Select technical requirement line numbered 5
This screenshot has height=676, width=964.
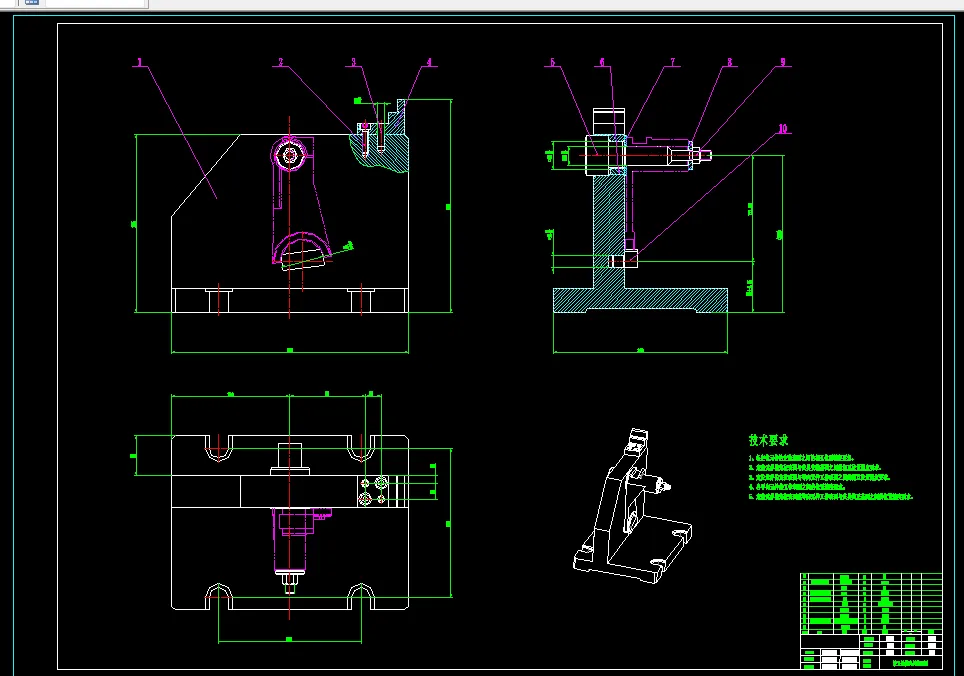[x=831, y=497]
